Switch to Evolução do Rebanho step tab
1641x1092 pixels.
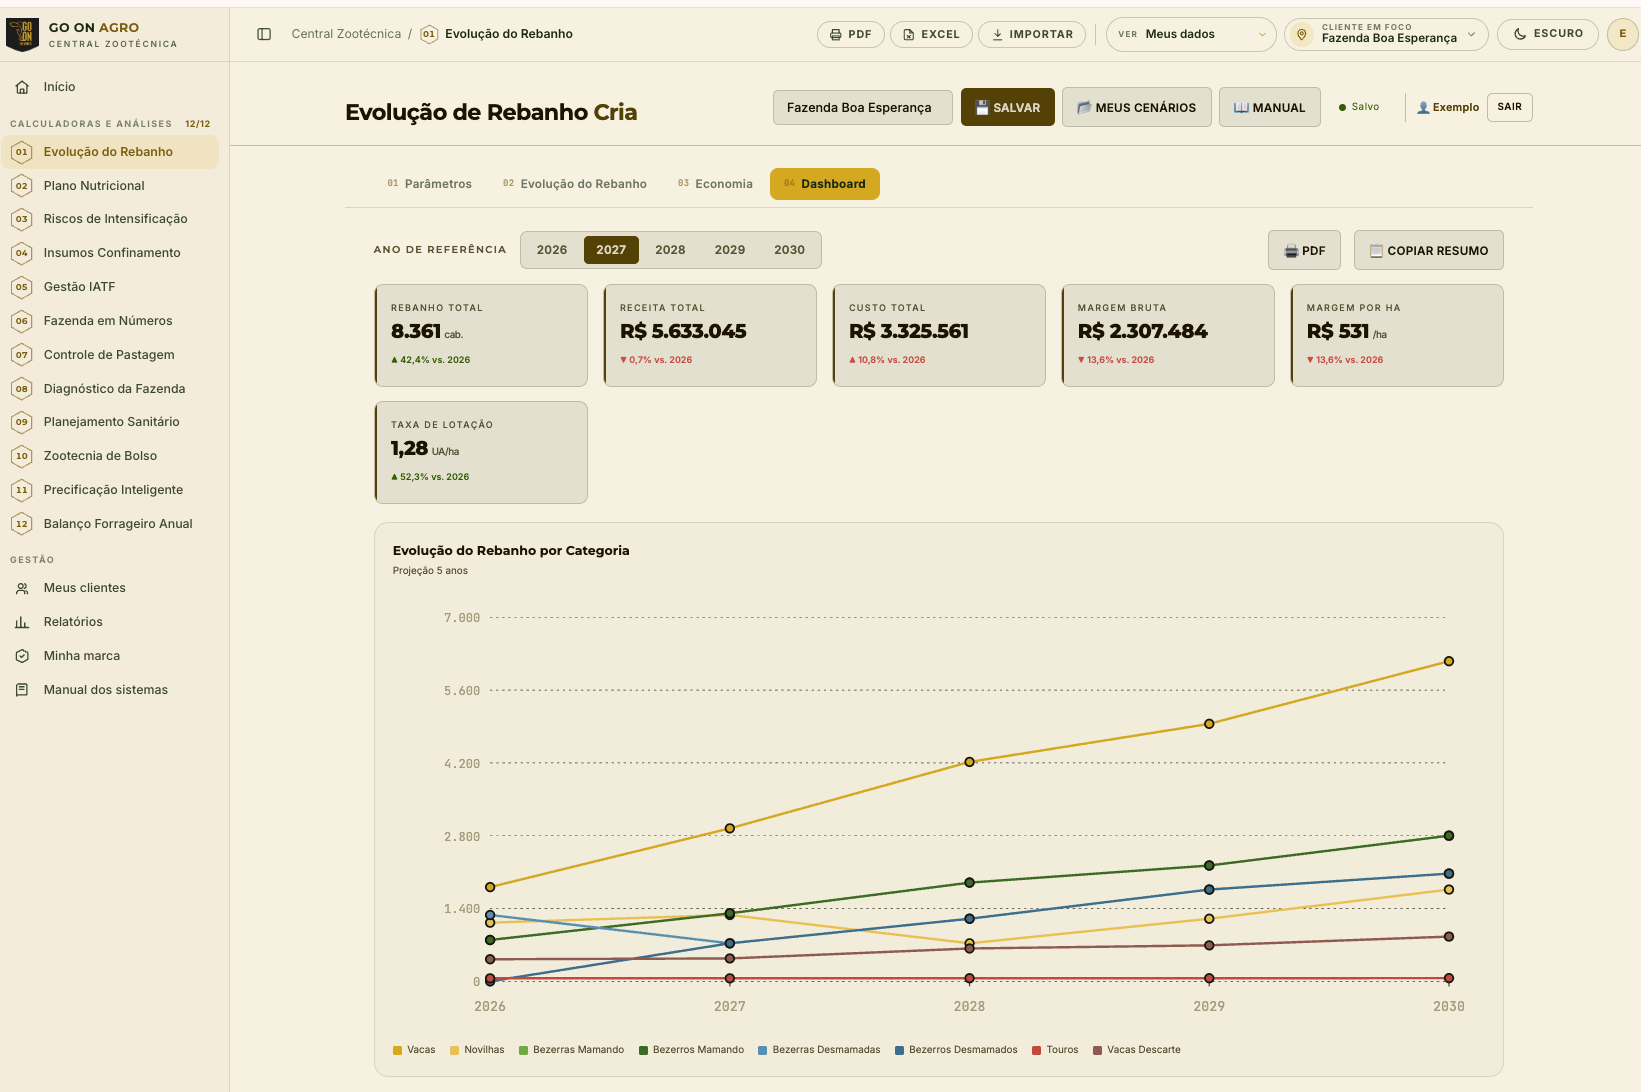(575, 184)
